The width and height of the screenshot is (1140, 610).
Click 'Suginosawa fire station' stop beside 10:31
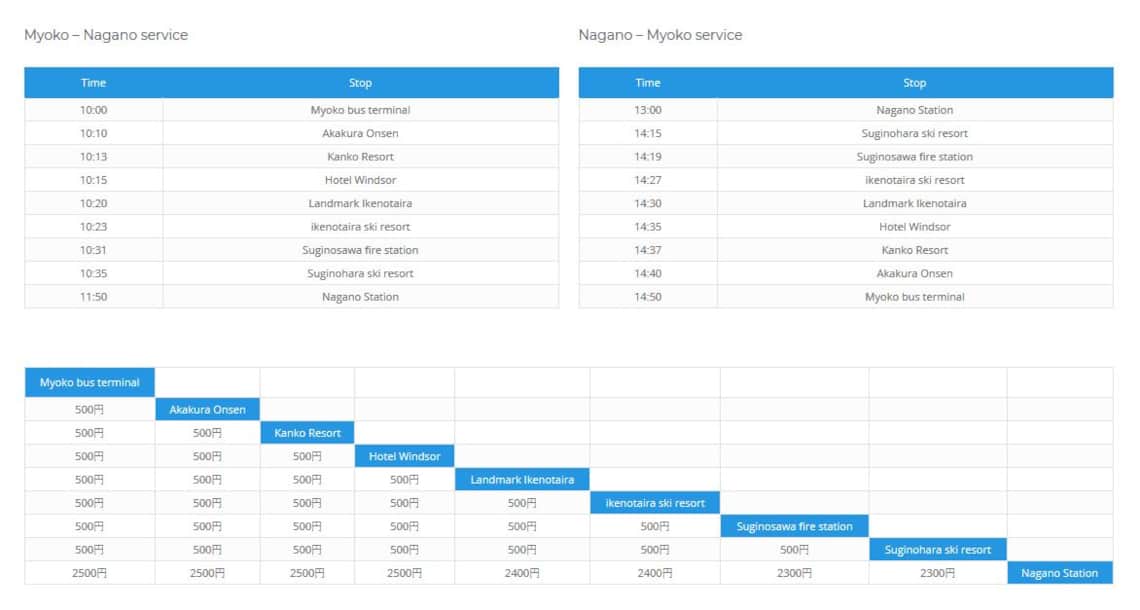pyautogui.click(x=361, y=249)
